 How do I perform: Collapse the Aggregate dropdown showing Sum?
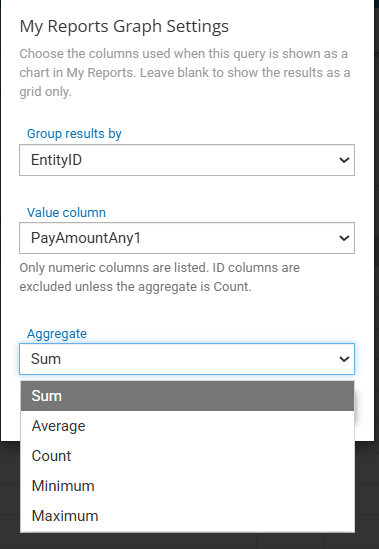click(187, 359)
